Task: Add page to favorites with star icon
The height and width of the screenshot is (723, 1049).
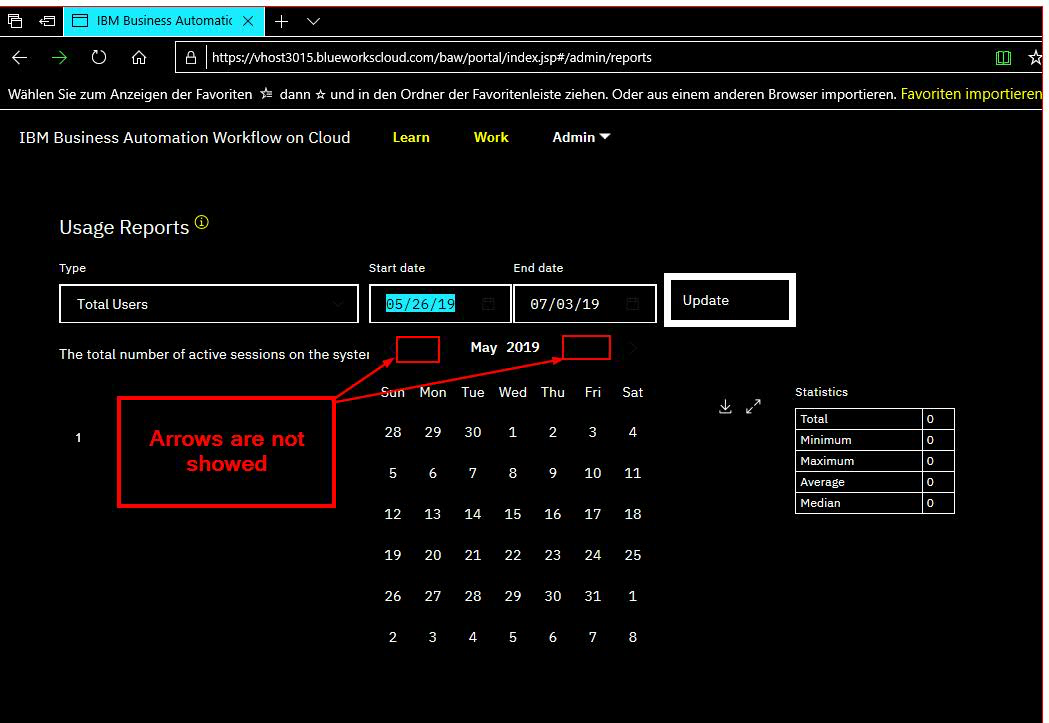Action: click(x=1035, y=58)
